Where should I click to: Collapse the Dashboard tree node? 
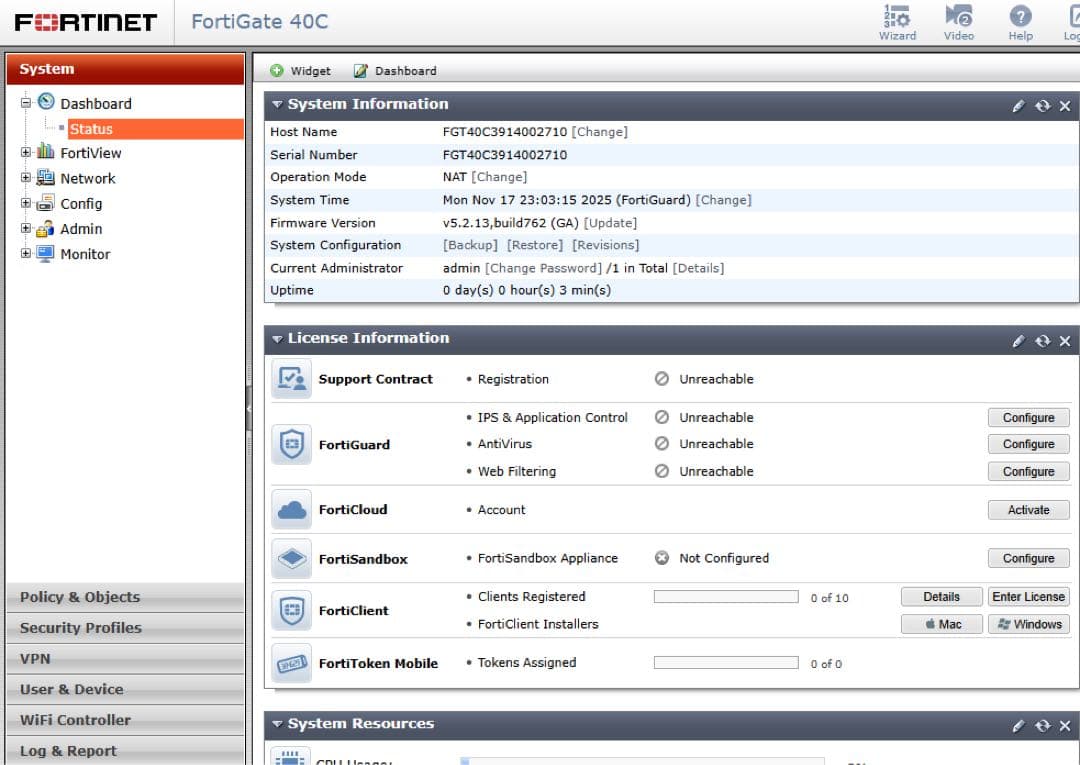pos(26,102)
